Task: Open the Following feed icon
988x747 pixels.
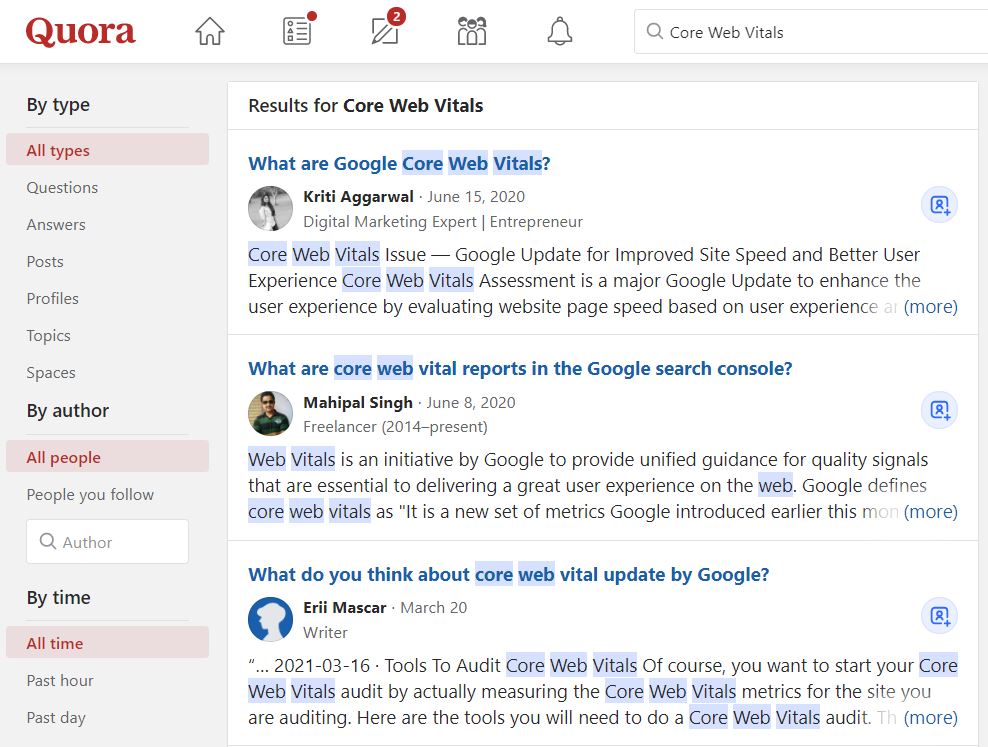Action: click(x=295, y=30)
